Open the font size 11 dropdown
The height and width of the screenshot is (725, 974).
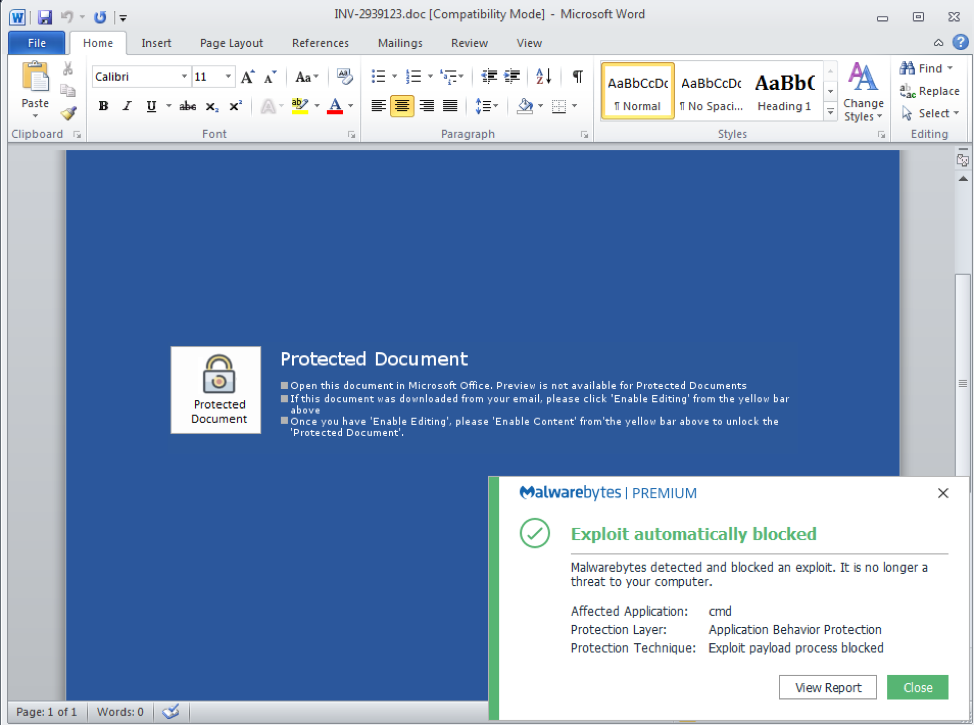[x=228, y=76]
